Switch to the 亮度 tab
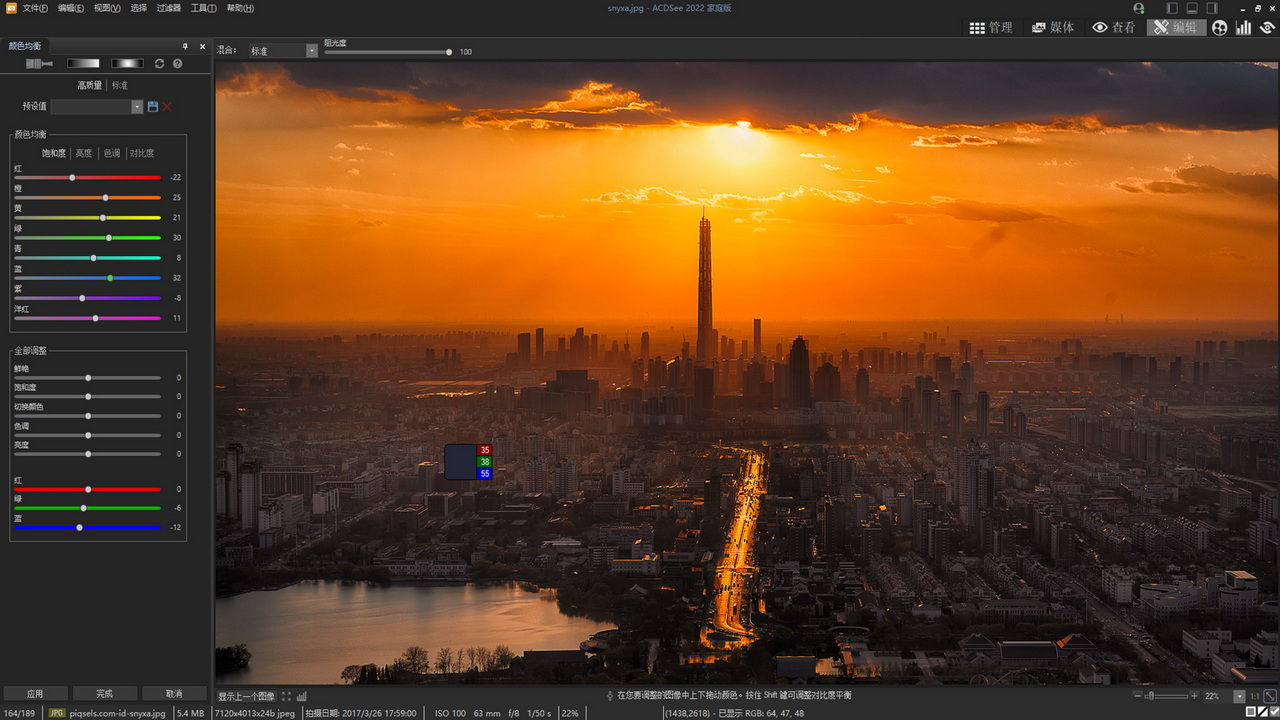1280x720 pixels. pos(84,154)
